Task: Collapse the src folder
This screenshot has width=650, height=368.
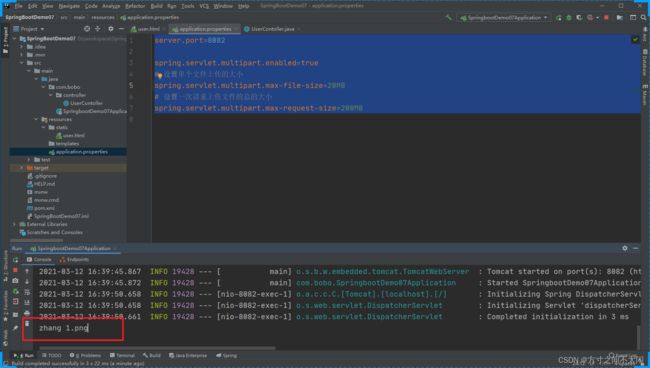Action: tap(22, 63)
